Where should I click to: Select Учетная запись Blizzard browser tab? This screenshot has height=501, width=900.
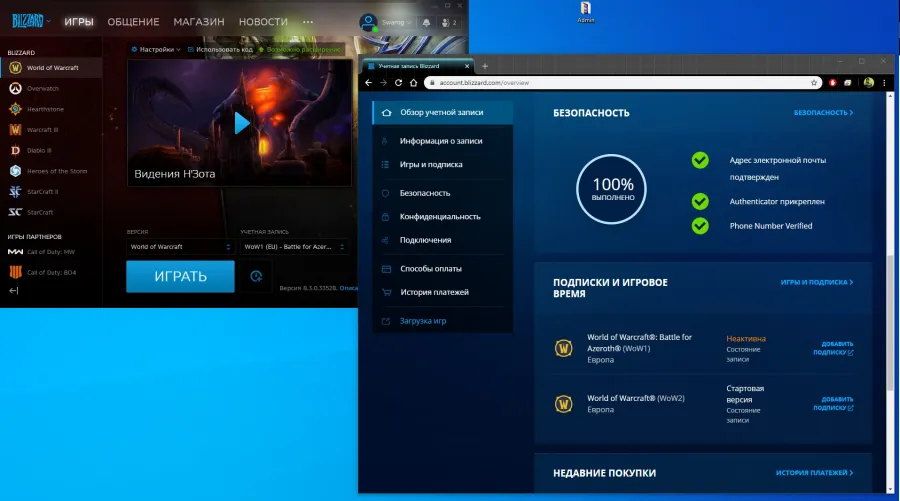pos(417,66)
